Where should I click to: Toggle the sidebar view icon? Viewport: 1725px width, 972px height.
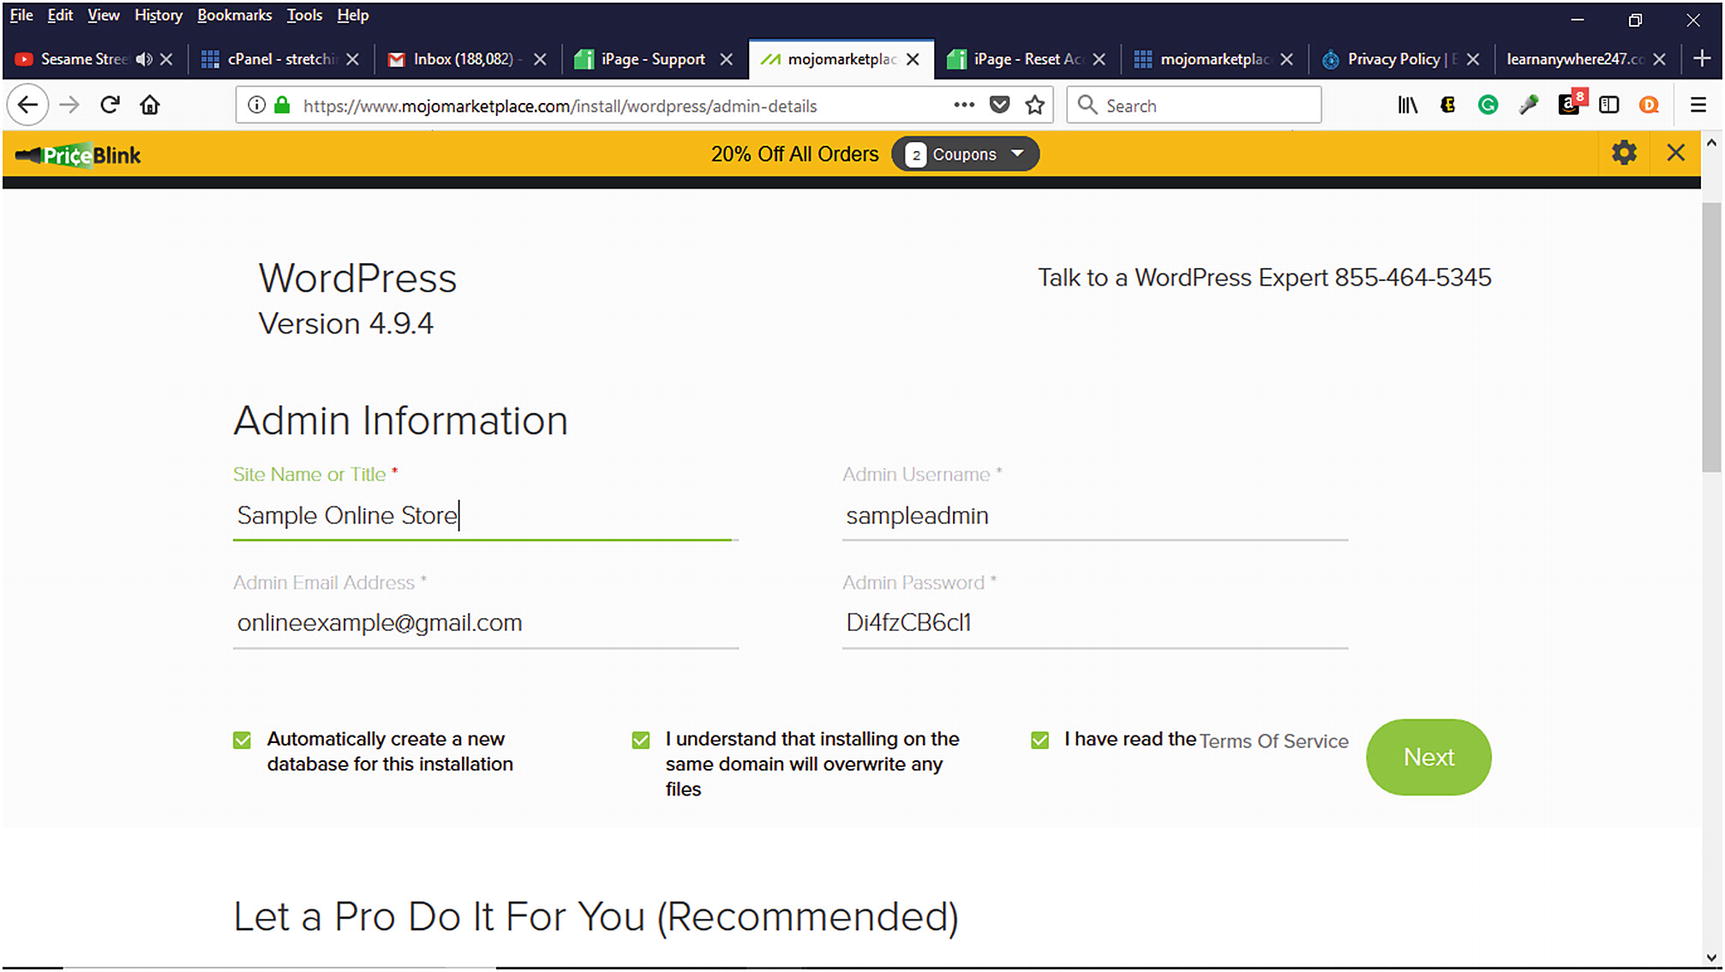(x=1609, y=105)
